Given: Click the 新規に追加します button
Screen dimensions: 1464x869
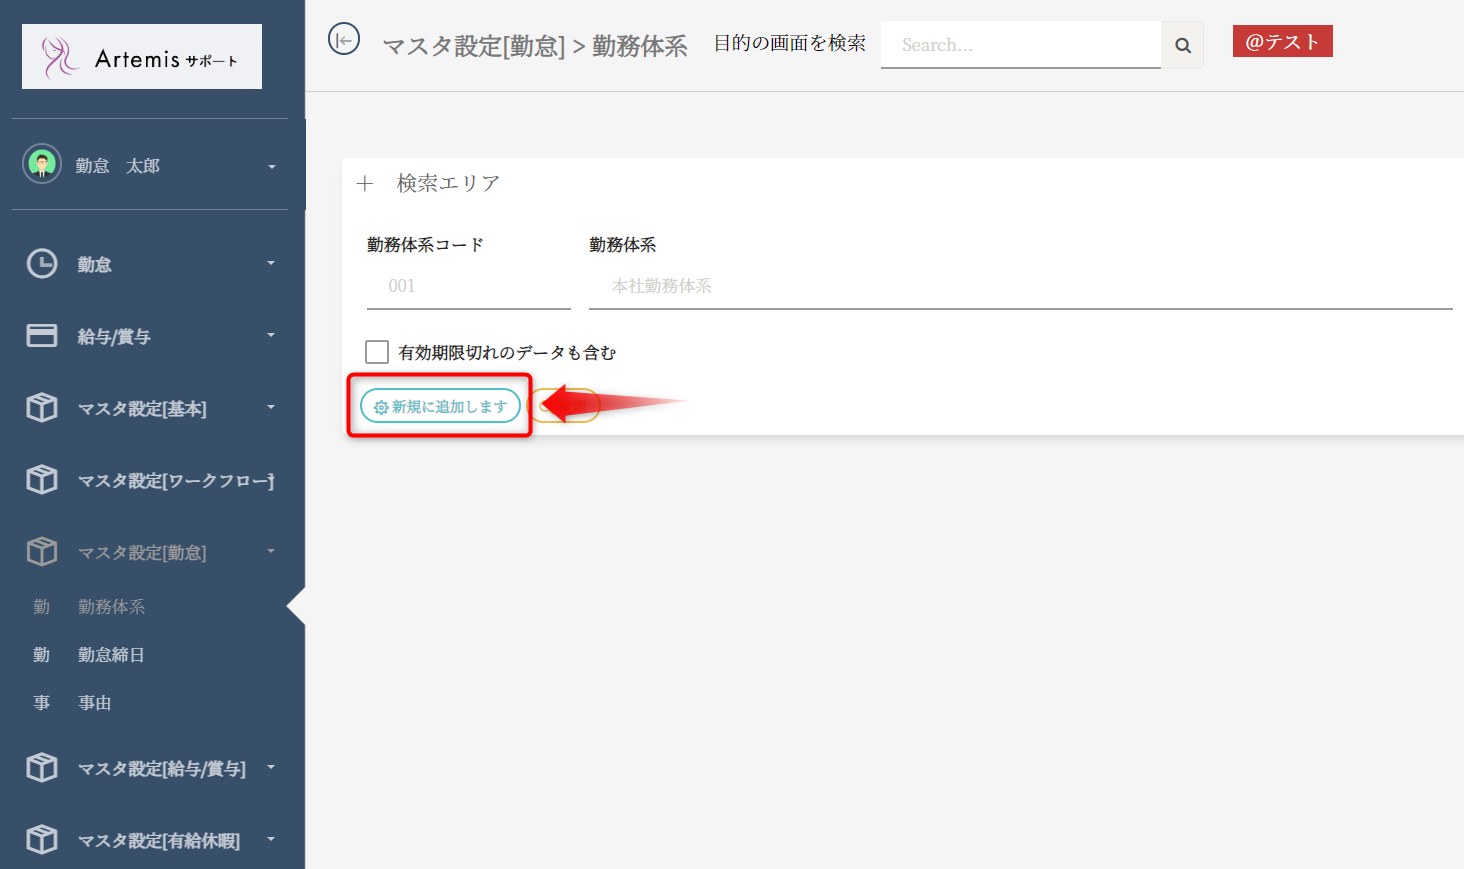Looking at the screenshot, I should pyautogui.click(x=440, y=407).
